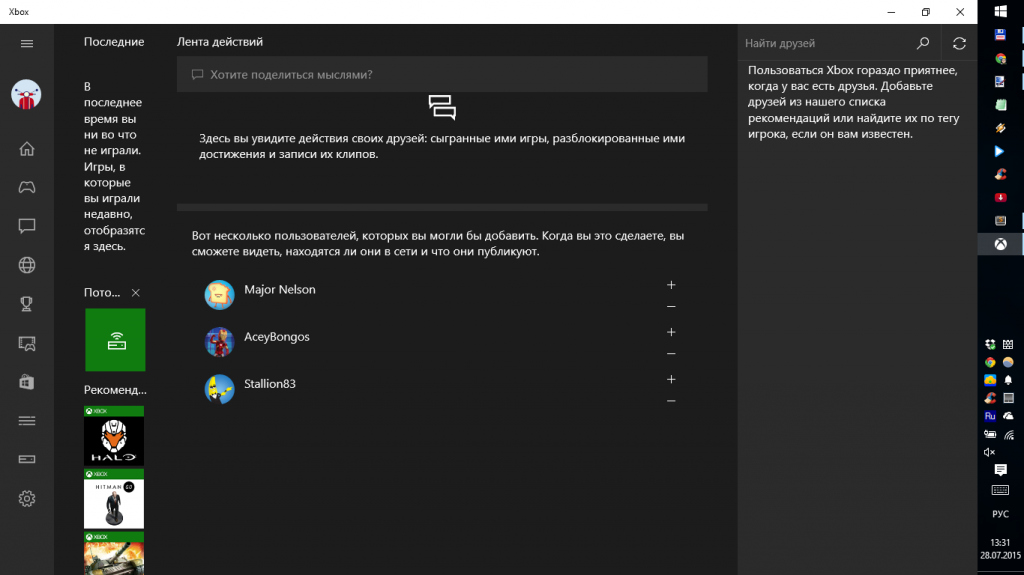This screenshot has width=1024, height=575.
Task: Open Achievements trophy icon
Action: [27, 304]
